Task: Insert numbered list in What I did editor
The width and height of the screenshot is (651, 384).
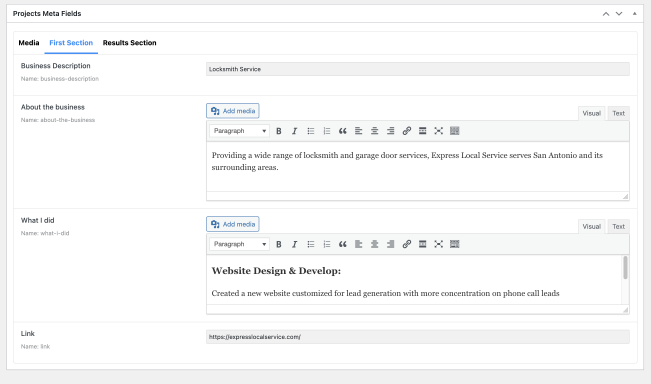Action: 327,244
